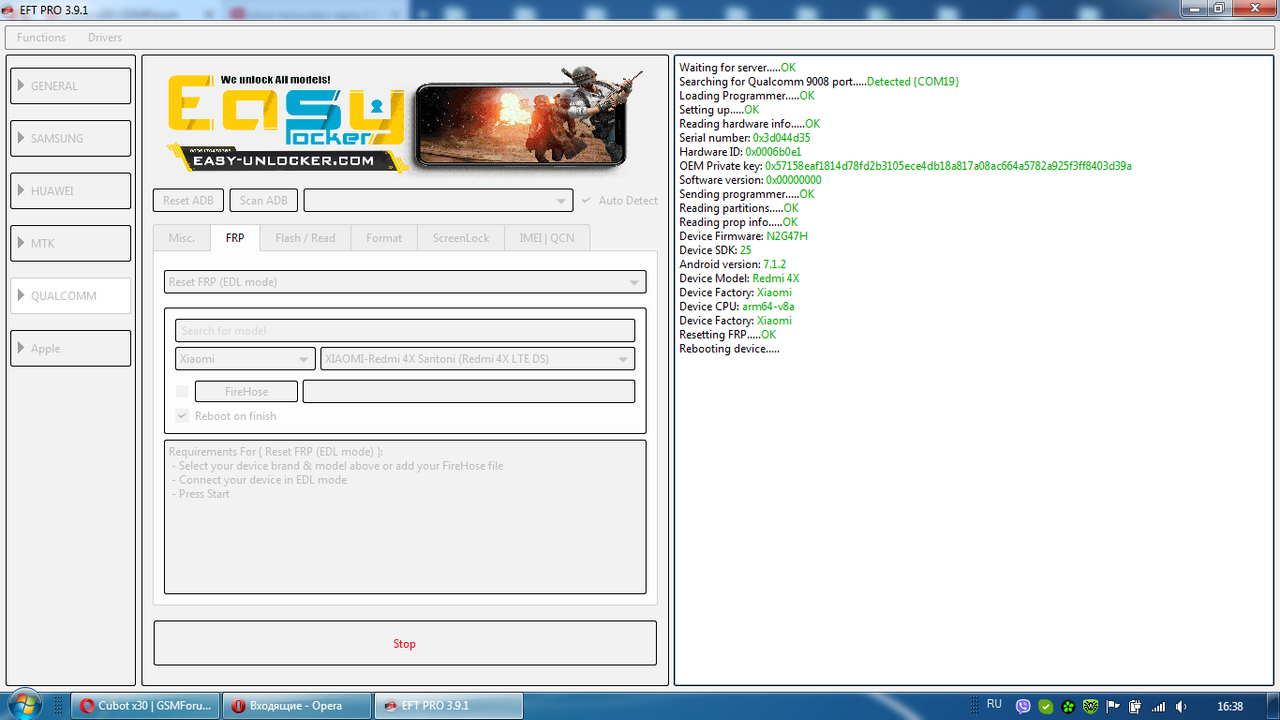Click the EFT PRO title bar icon
This screenshot has width=1280, height=720.
[x=10, y=8]
